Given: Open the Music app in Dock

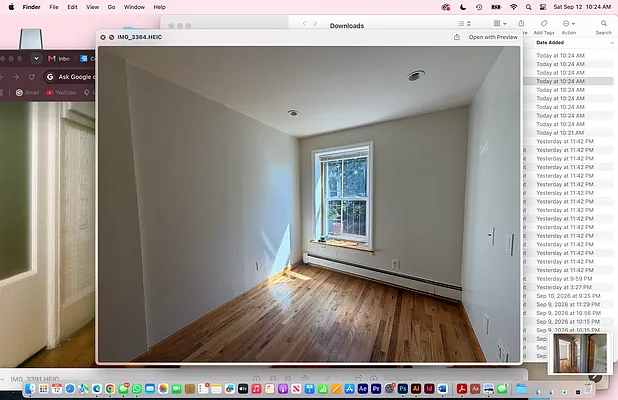Looking at the screenshot, I should coord(256,389).
